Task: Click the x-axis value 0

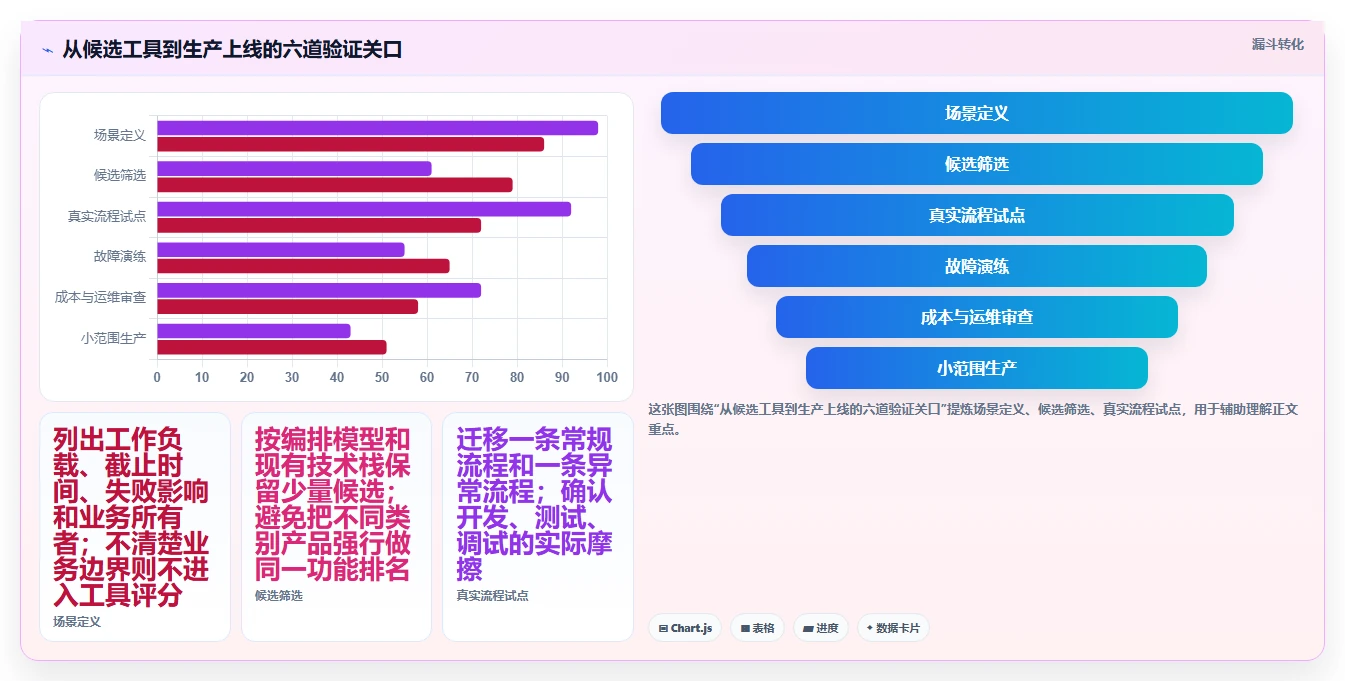Action: pyautogui.click(x=157, y=377)
